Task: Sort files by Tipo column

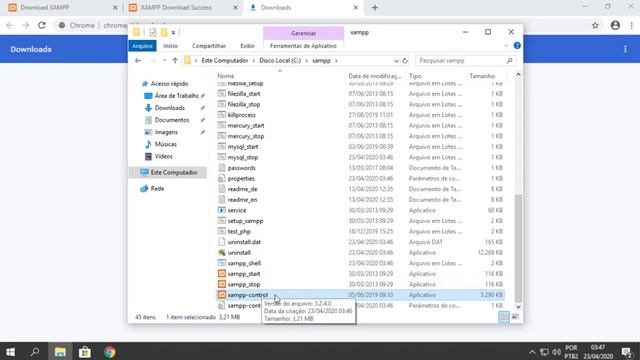Action: [x=415, y=76]
